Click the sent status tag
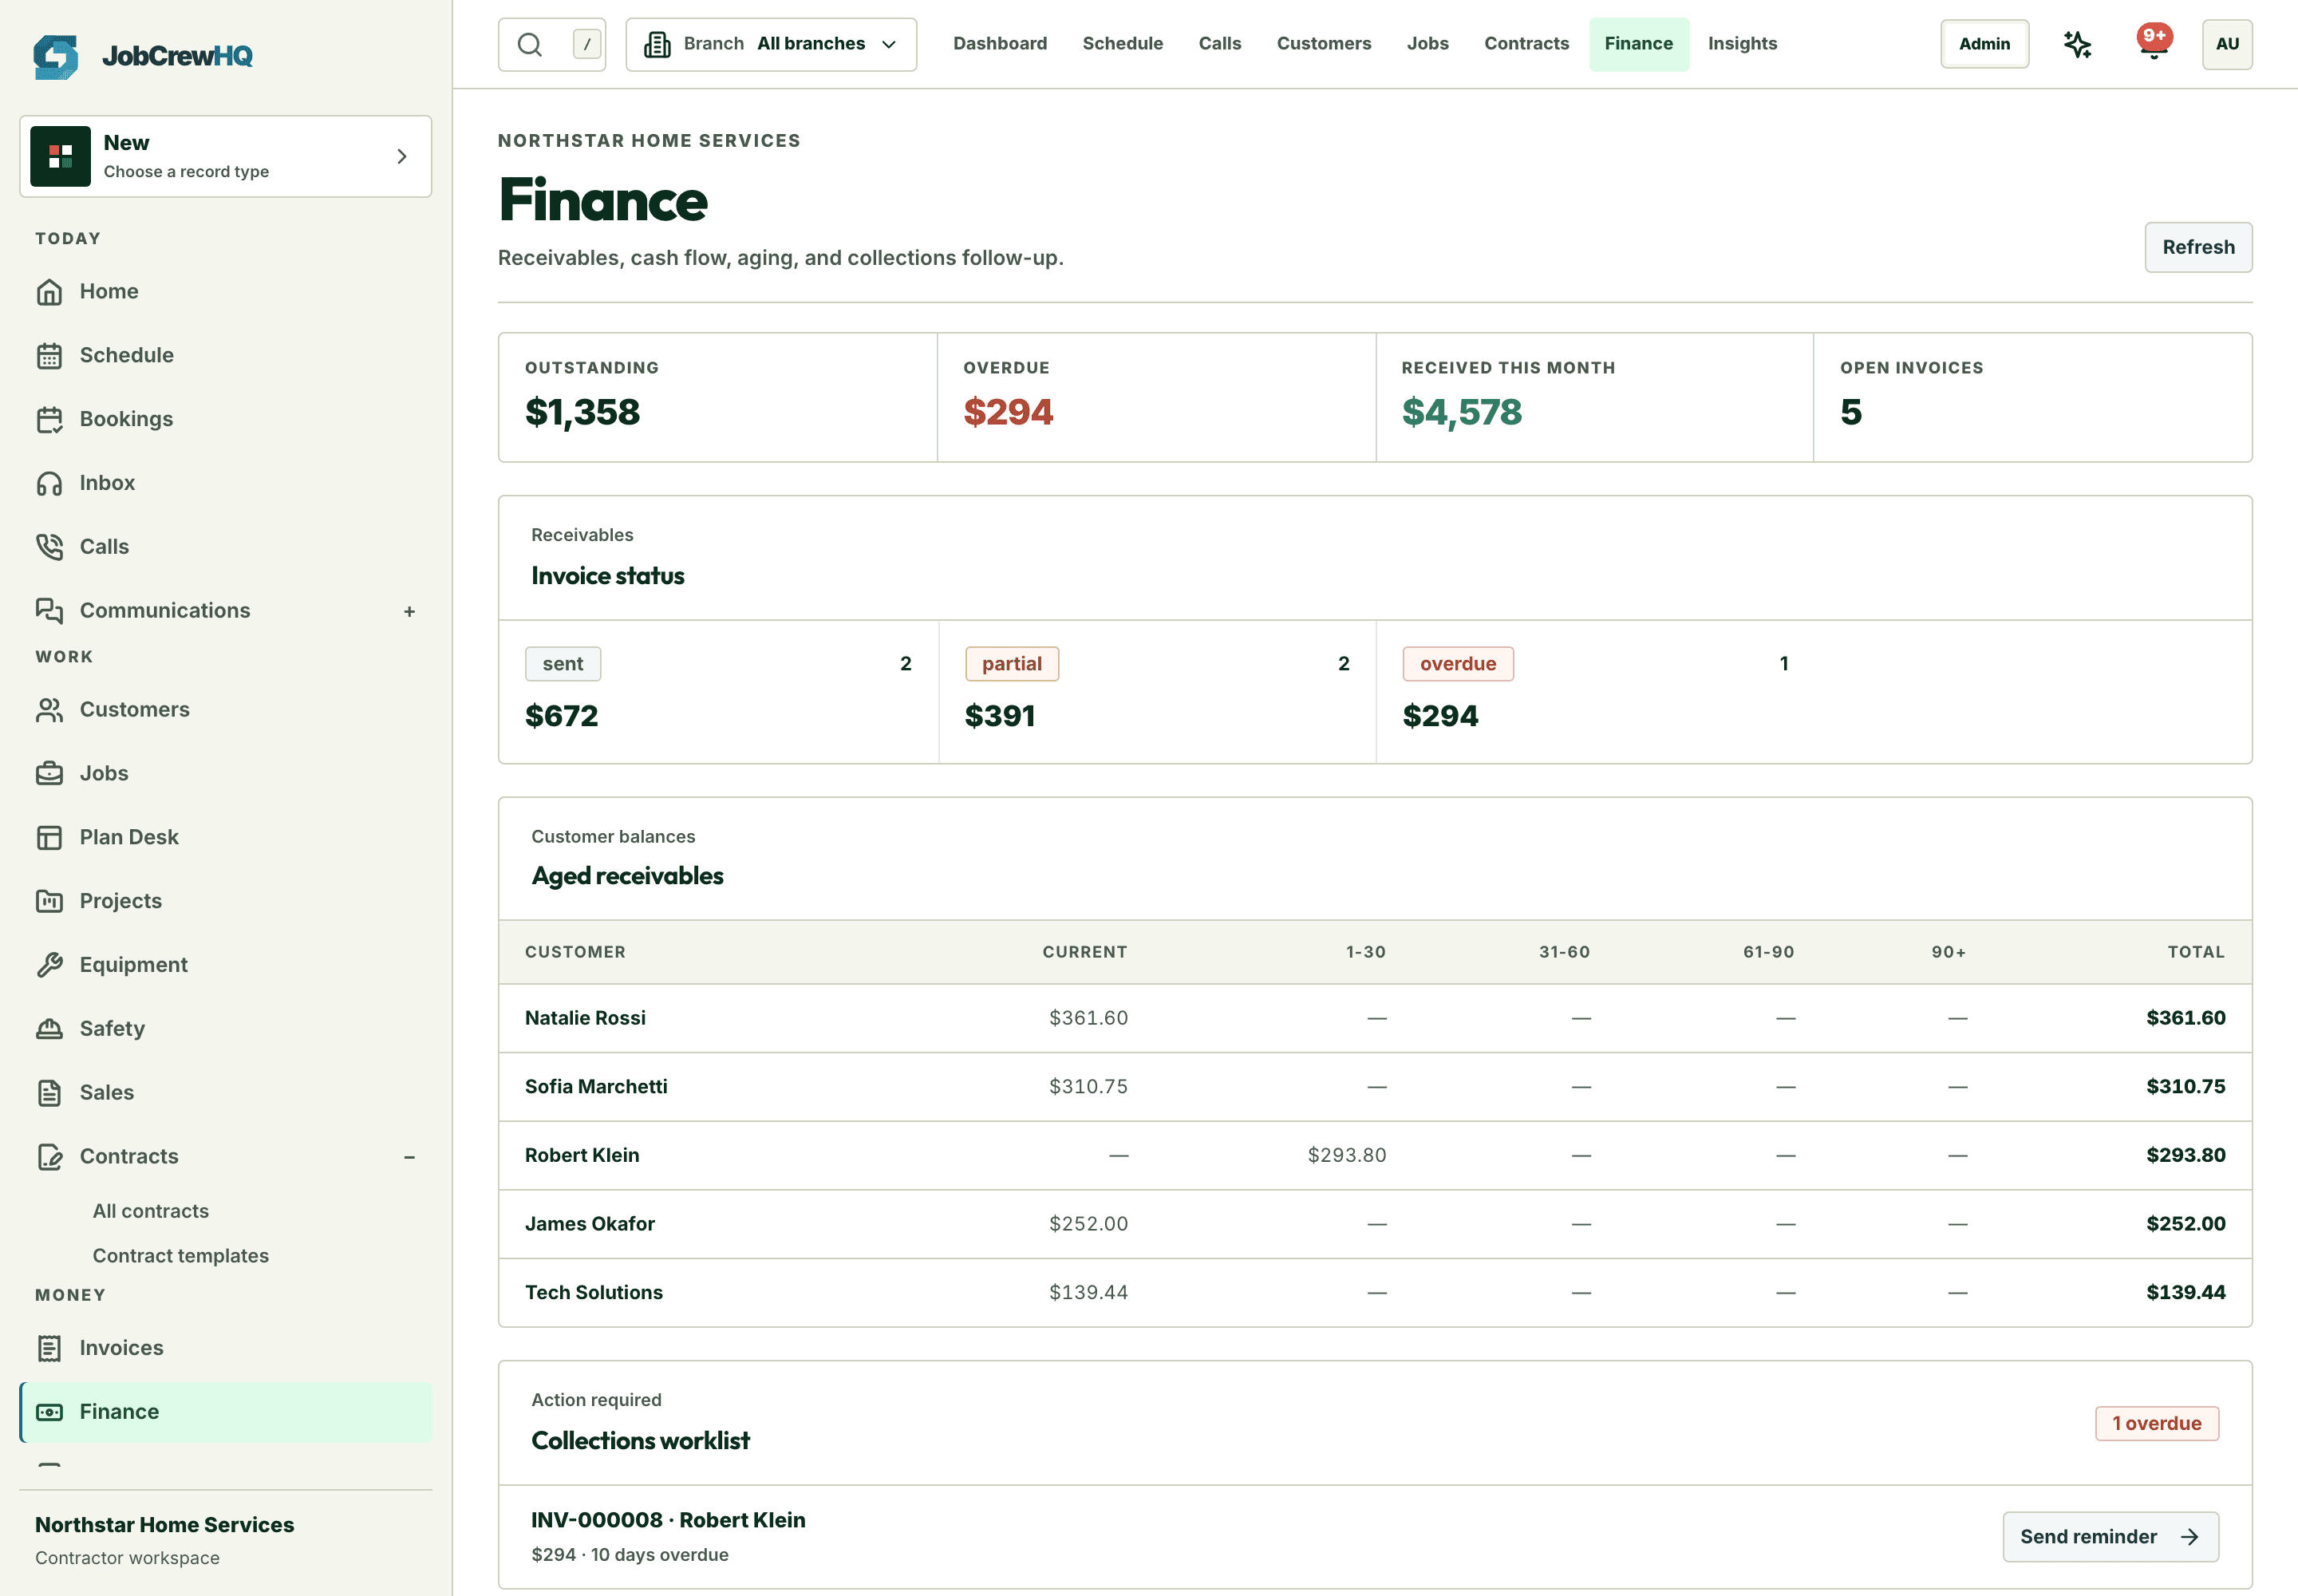 click(562, 664)
